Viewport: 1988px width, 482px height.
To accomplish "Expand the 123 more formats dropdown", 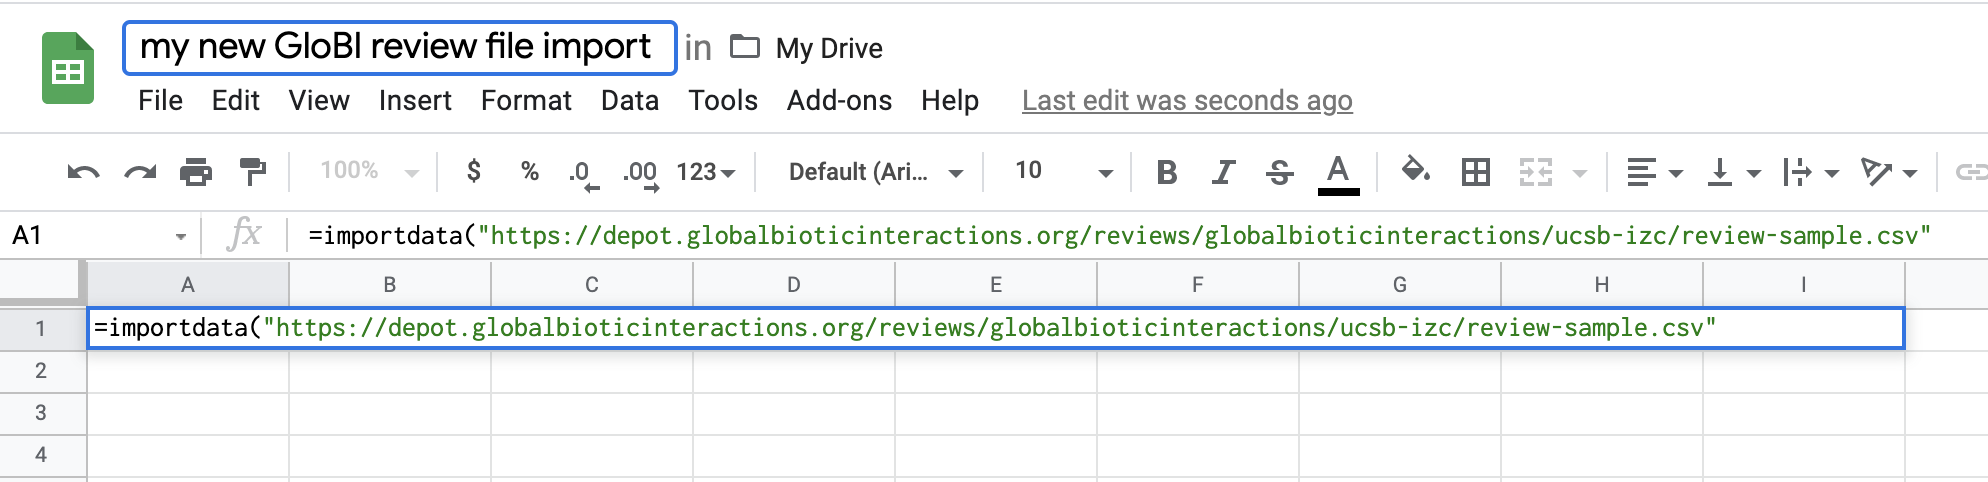I will 705,172.
